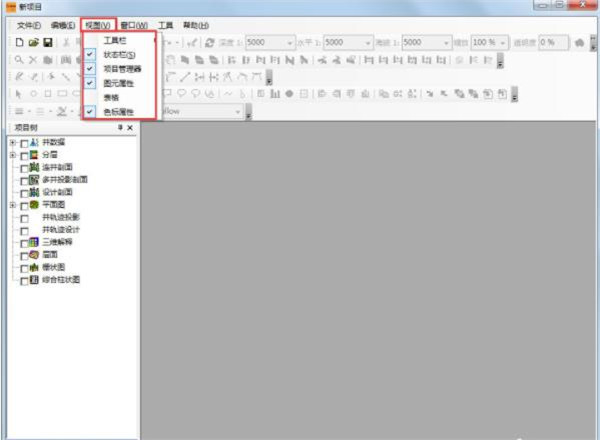Click the refresh icon before depth field

click(x=209, y=43)
